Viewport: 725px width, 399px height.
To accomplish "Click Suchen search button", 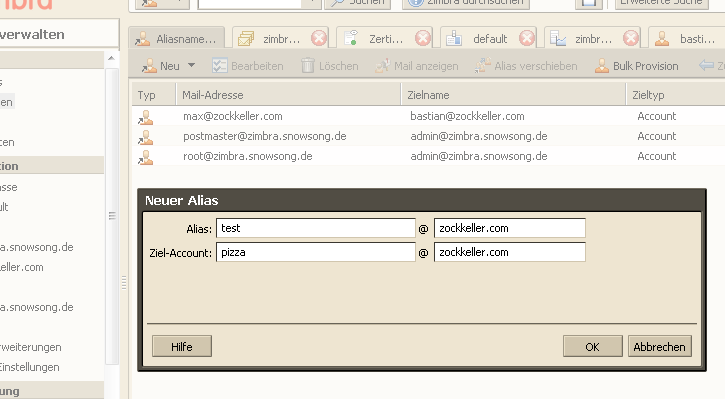I will 357,3.
